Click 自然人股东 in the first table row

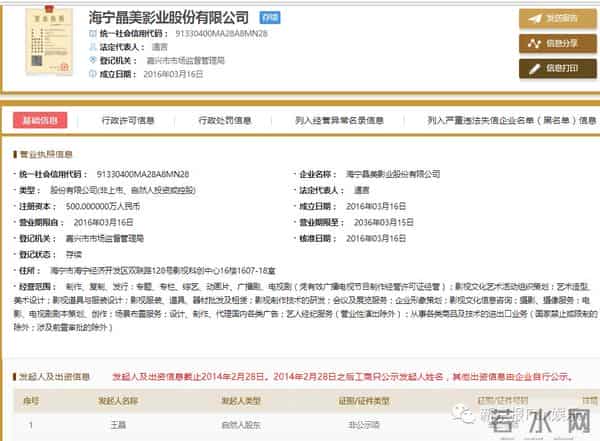tap(241, 425)
